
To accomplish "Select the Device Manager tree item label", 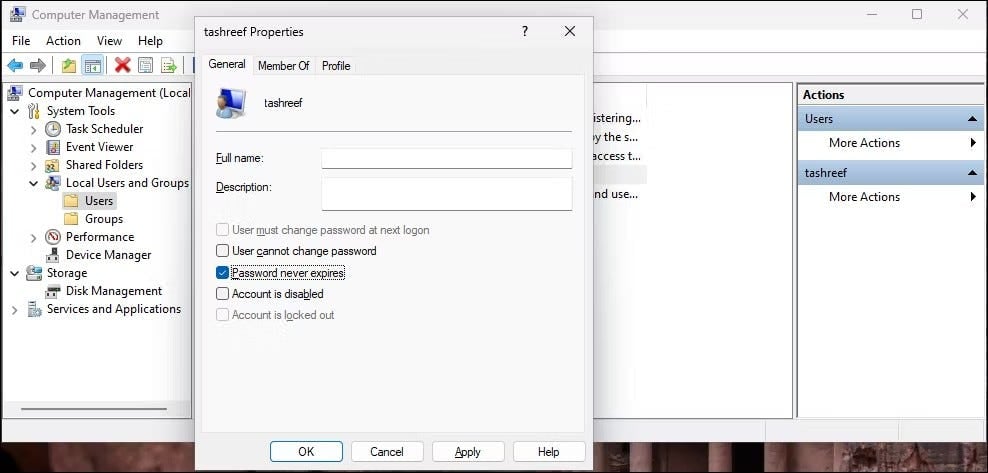I will point(108,255).
